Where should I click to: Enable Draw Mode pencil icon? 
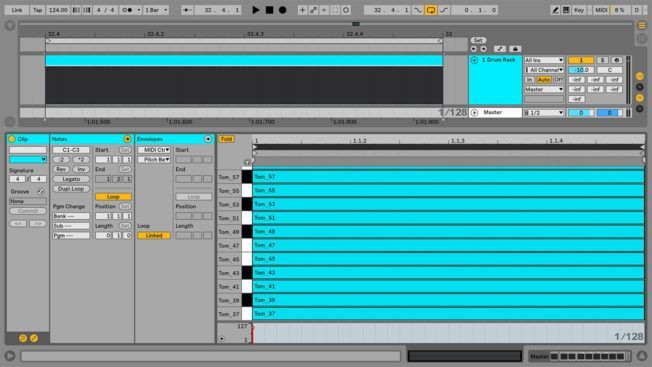click(555, 10)
